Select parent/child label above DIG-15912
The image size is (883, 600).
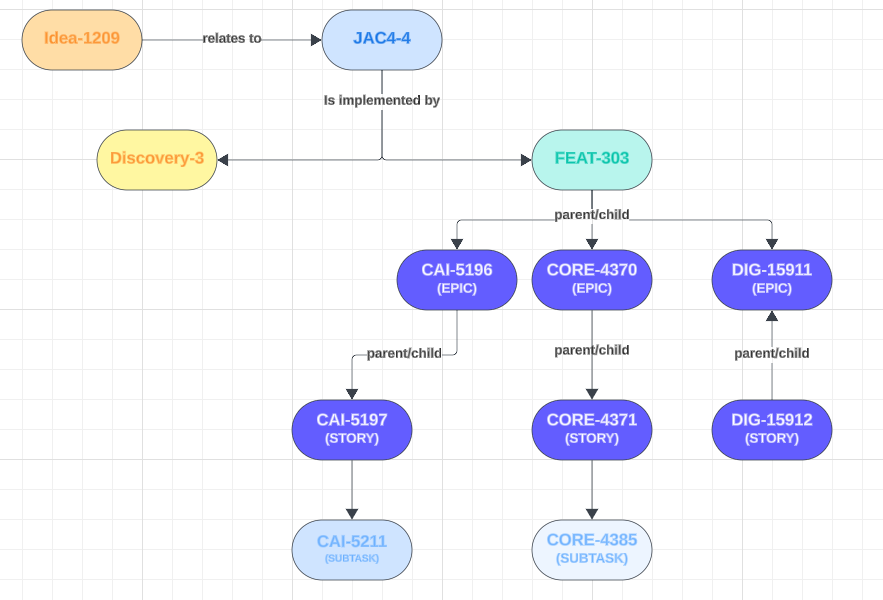click(x=771, y=353)
